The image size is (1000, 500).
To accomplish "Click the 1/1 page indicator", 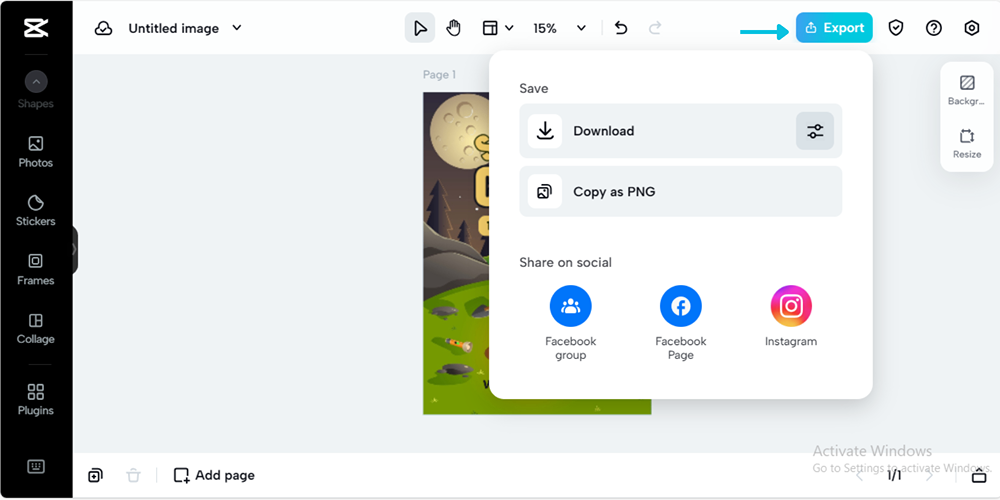I will point(894,475).
